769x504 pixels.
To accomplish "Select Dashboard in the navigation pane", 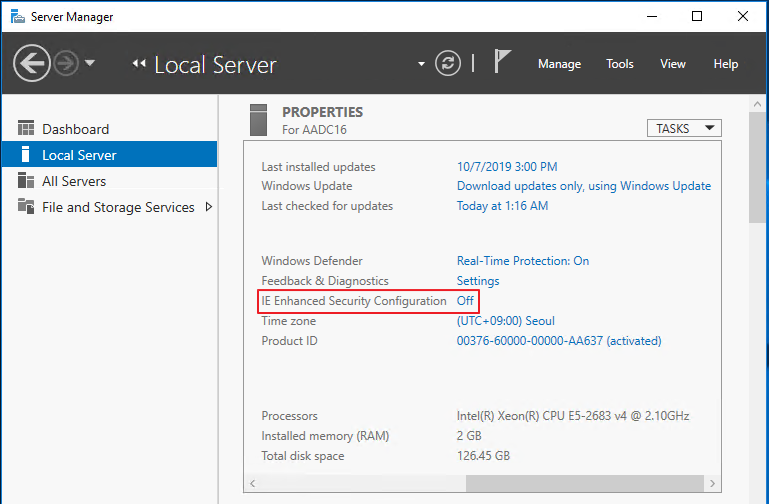I will [x=109, y=129].
